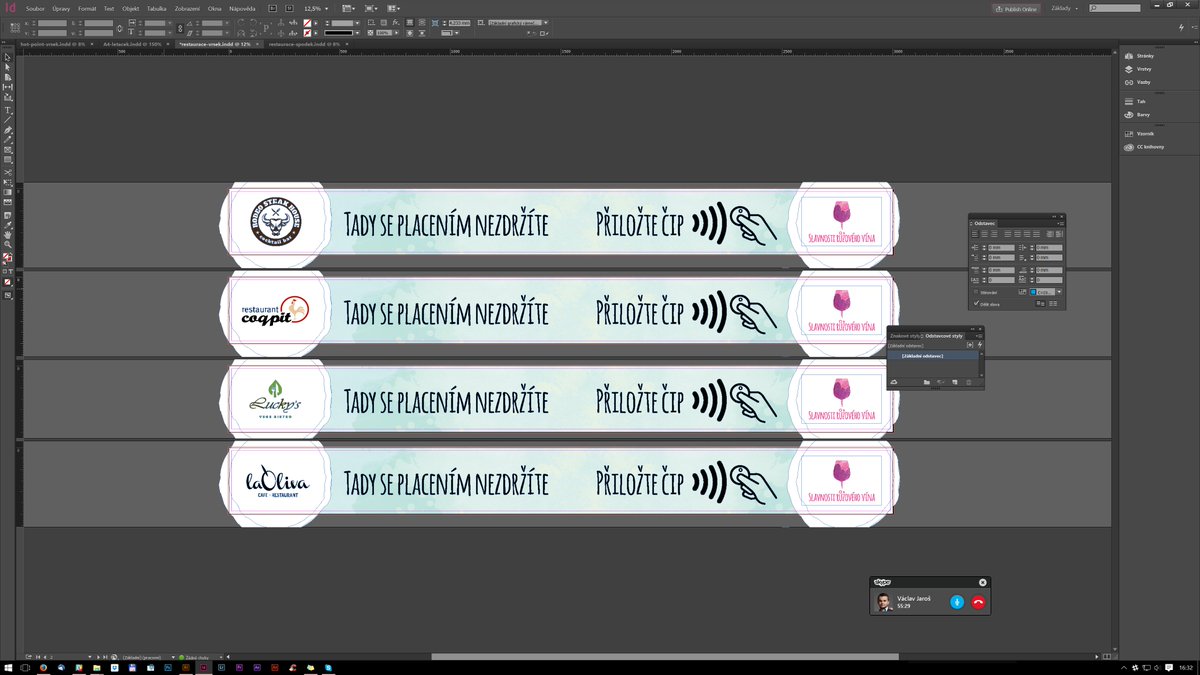Click the Publish Online button

click(1016, 8)
